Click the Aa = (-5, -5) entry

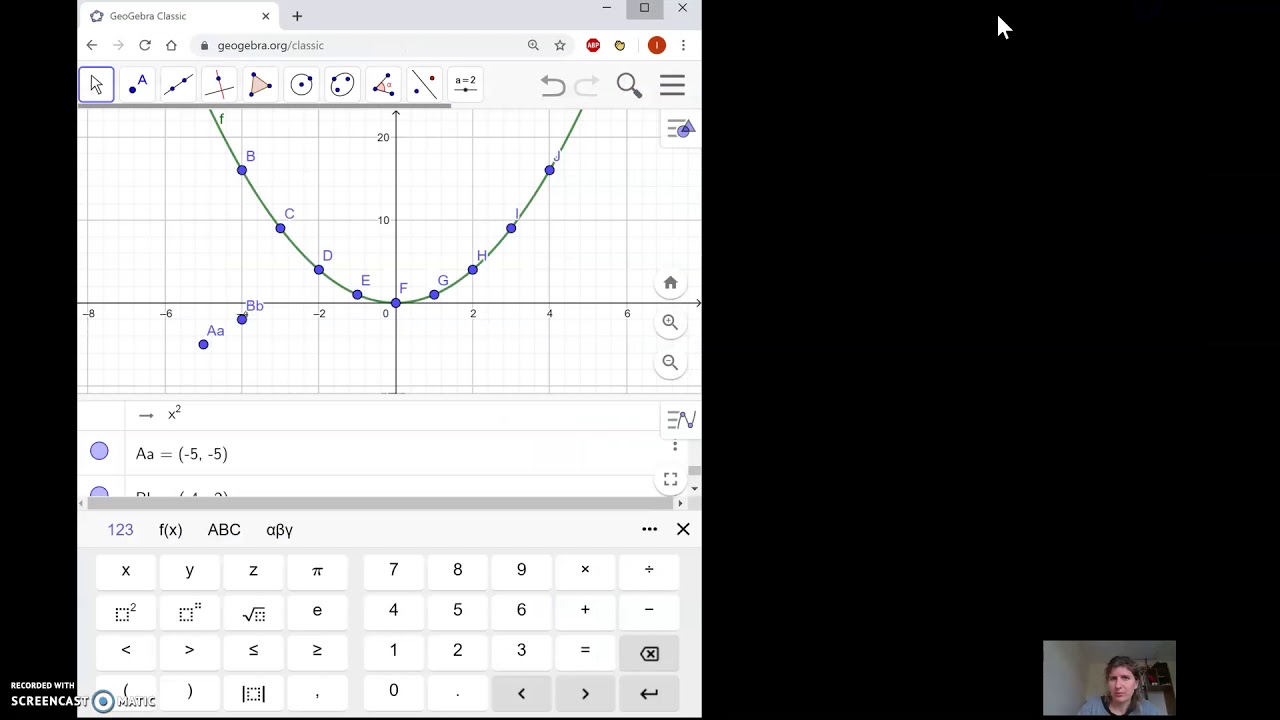click(x=182, y=454)
